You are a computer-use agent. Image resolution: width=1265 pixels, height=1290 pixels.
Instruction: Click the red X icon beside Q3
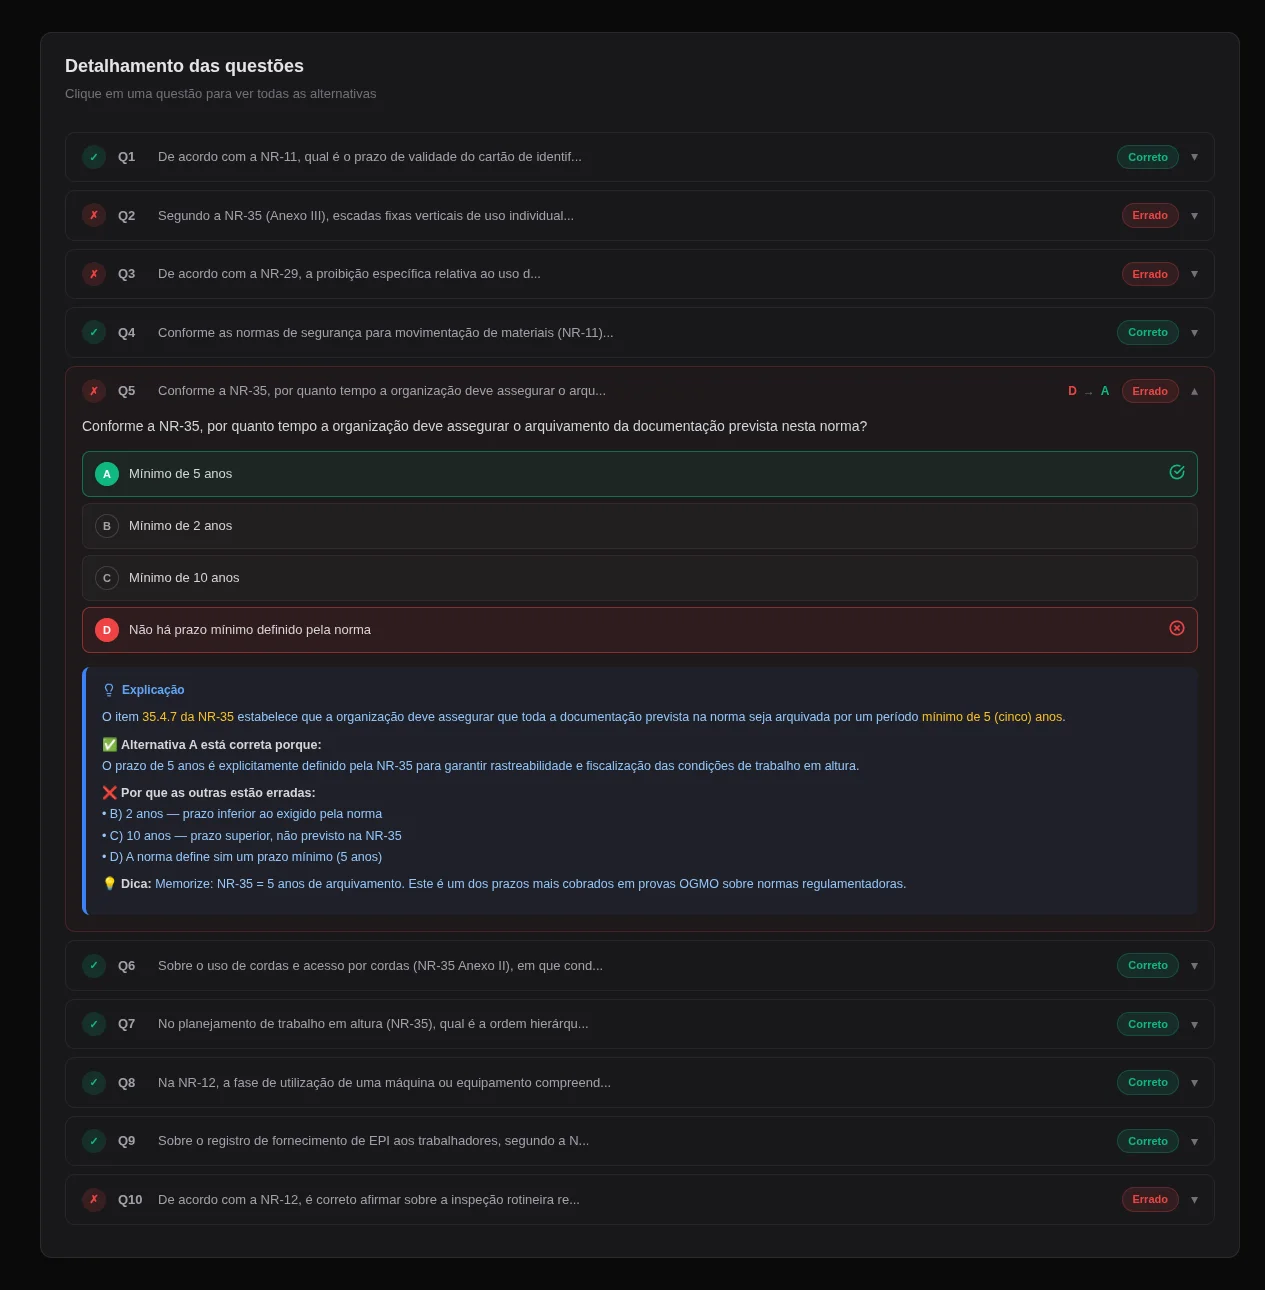tap(94, 273)
